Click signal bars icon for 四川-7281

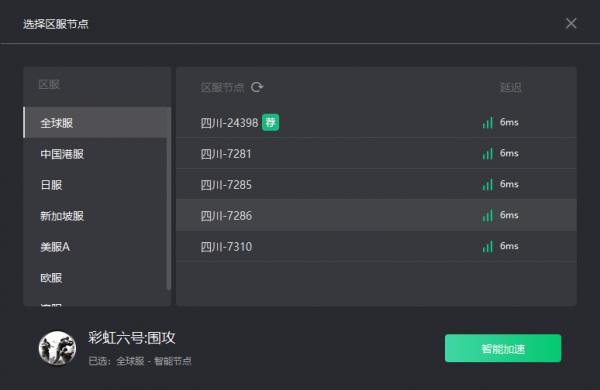[488, 153]
